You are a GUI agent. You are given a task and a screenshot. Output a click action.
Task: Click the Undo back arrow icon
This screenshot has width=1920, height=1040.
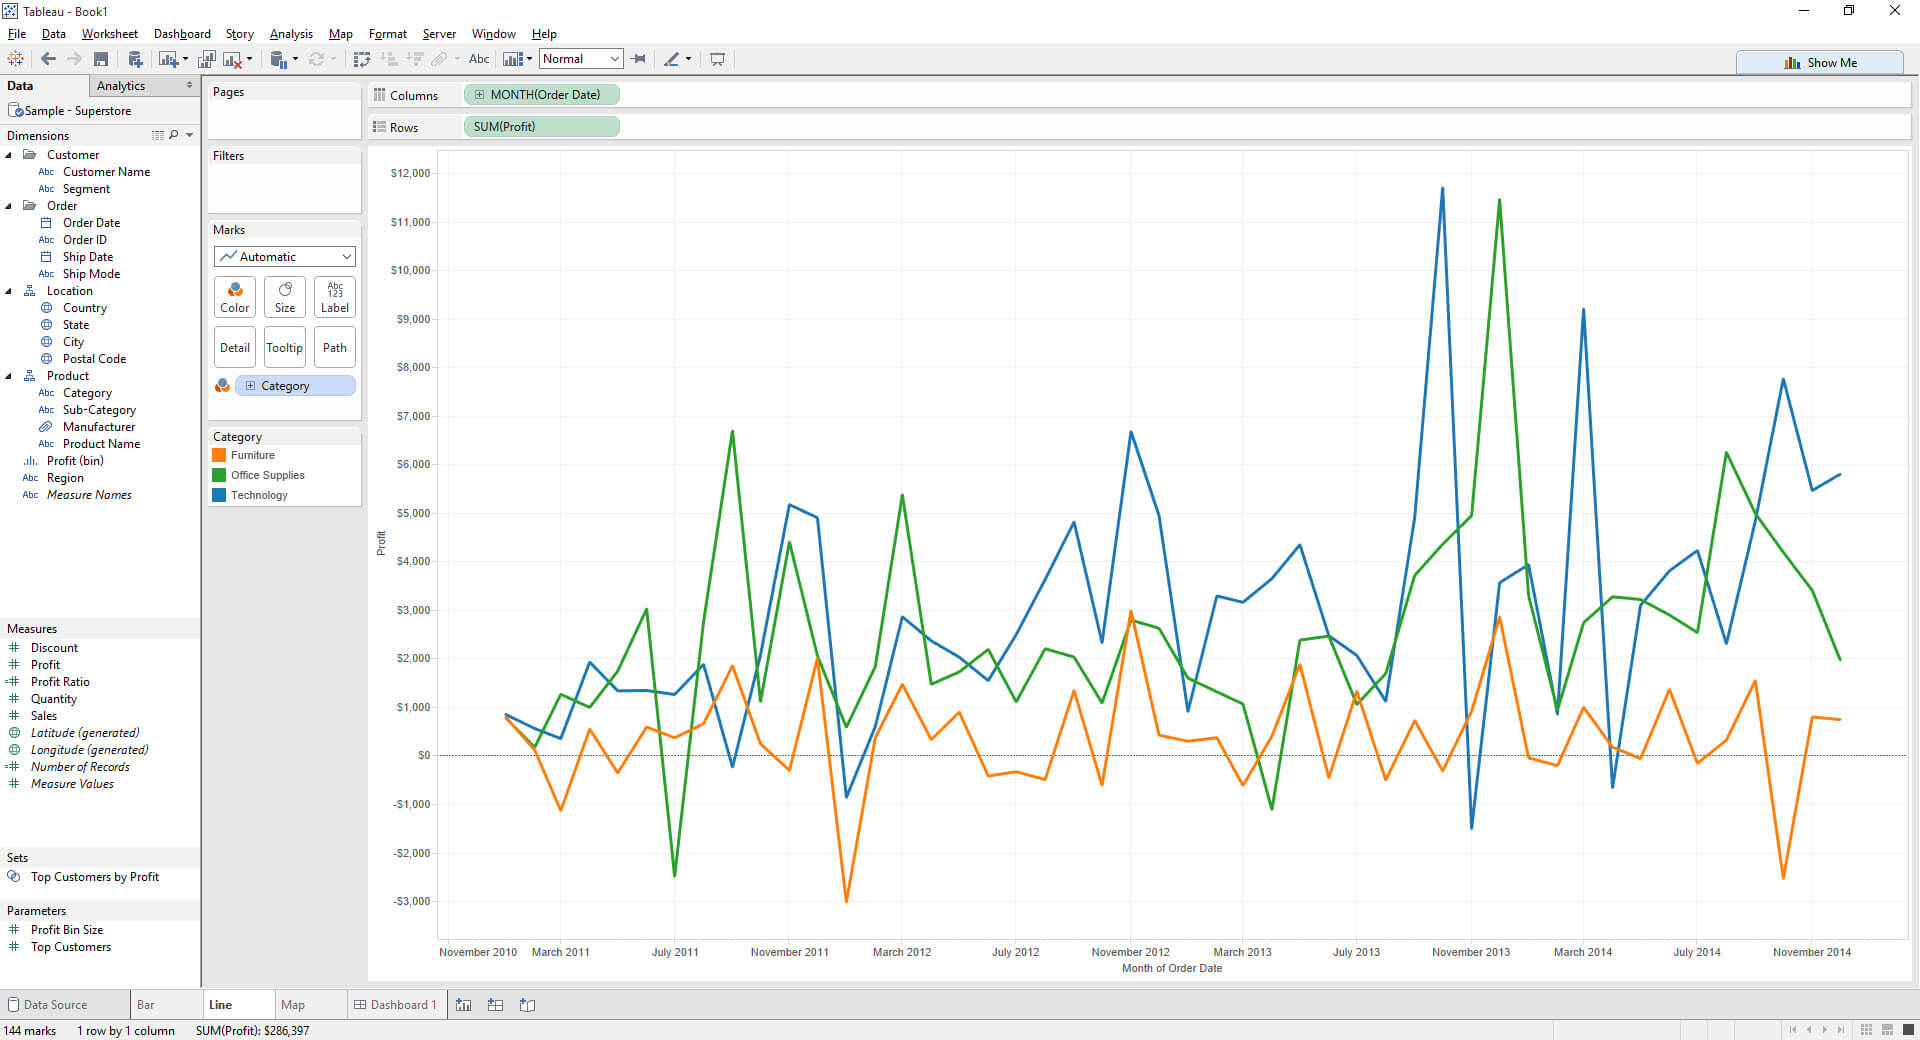coord(48,60)
